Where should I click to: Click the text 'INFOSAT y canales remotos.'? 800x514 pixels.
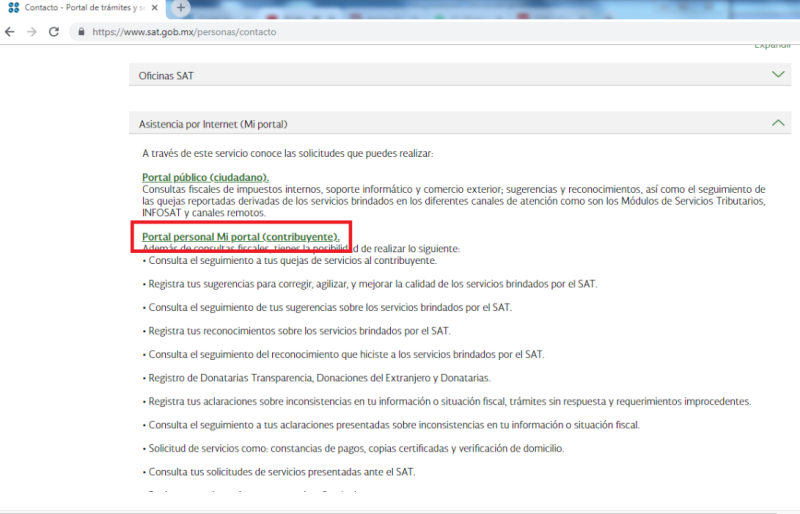(x=204, y=212)
